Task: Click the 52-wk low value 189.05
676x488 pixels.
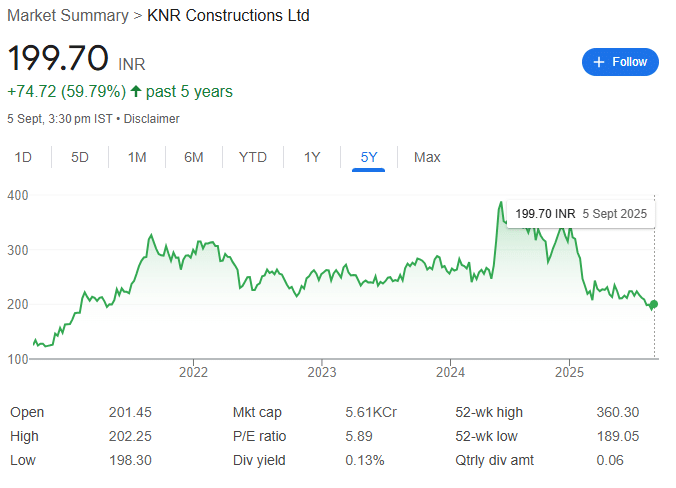Action: 617,436
